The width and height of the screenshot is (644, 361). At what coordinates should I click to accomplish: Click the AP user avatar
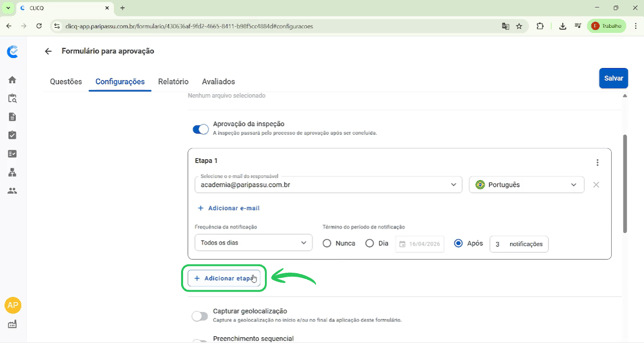(x=13, y=305)
